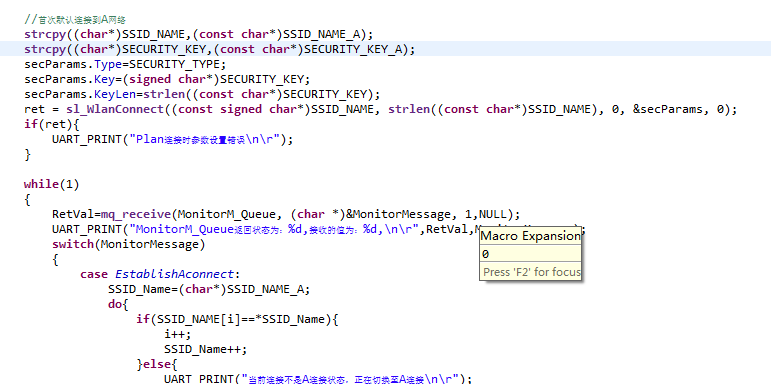
Task: Click the sl_WlanConnect function name
Action: click(115, 109)
